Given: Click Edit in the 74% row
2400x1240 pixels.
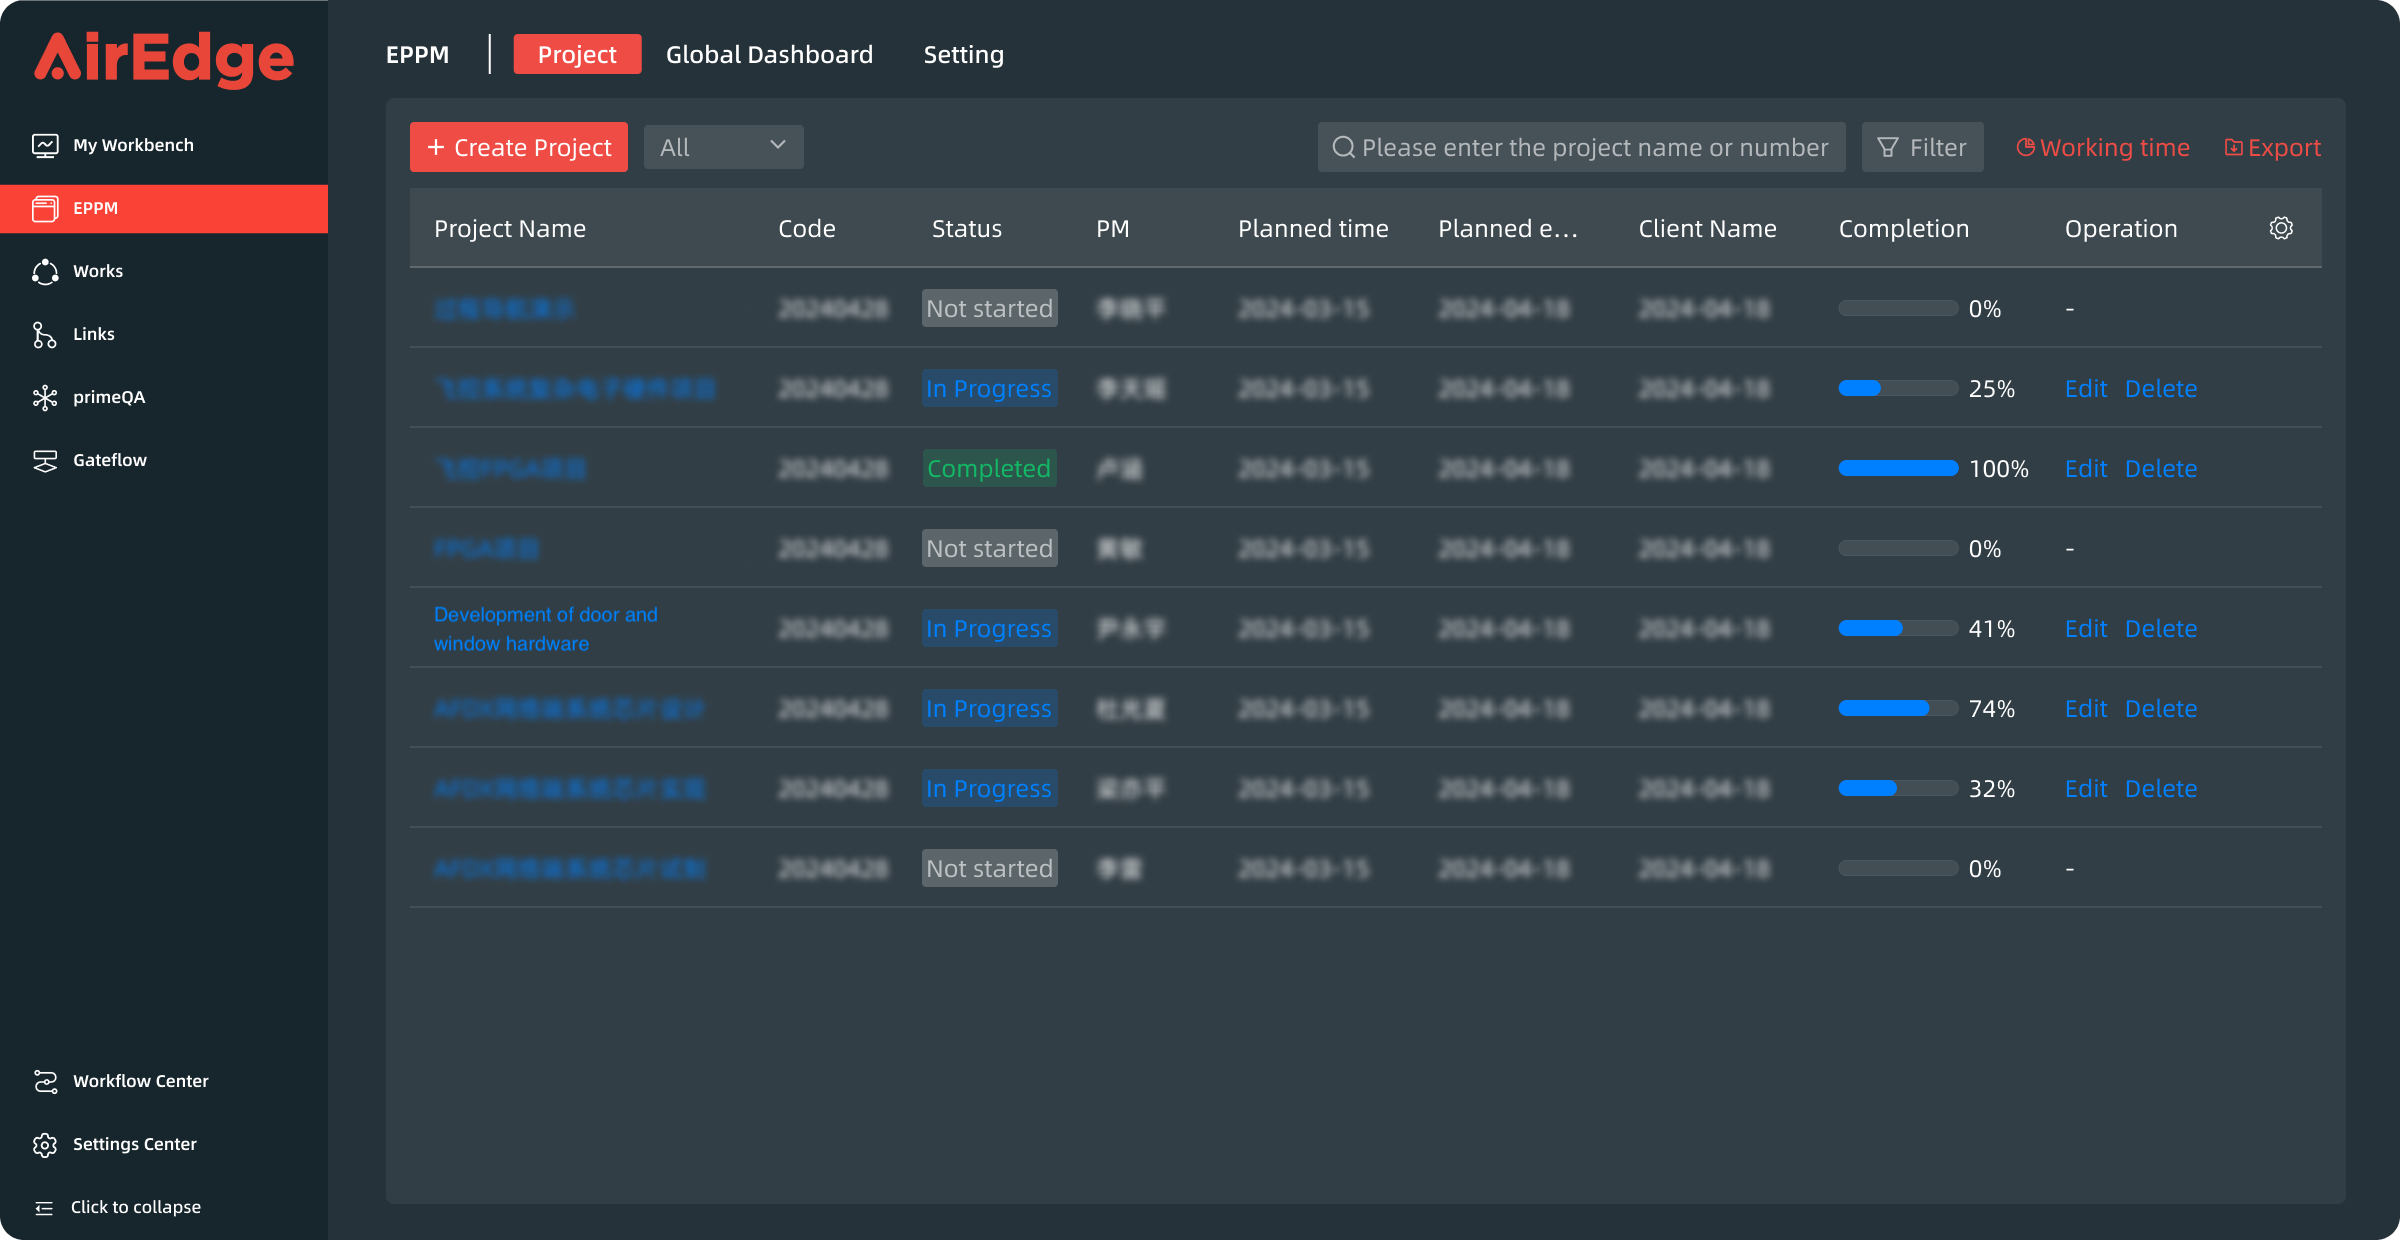Looking at the screenshot, I should pos(2086,708).
